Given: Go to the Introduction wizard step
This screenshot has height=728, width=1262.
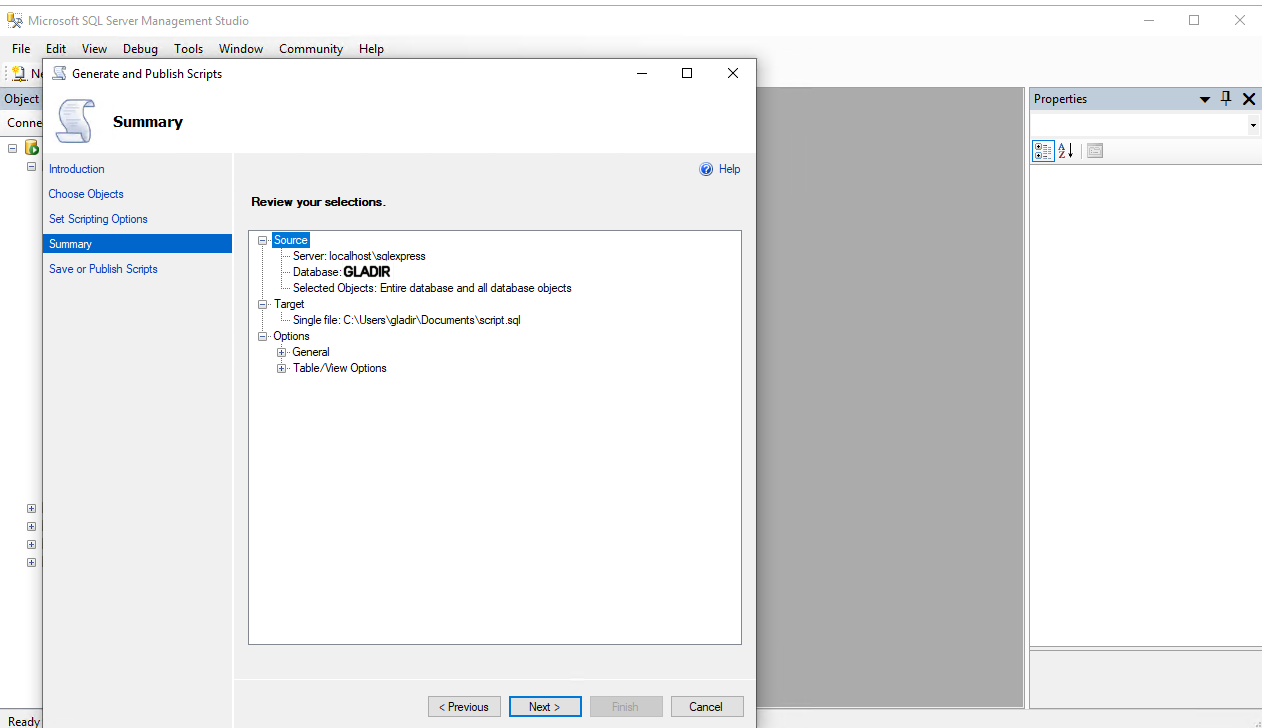Looking at the screenshot, I should pos(77,169).
